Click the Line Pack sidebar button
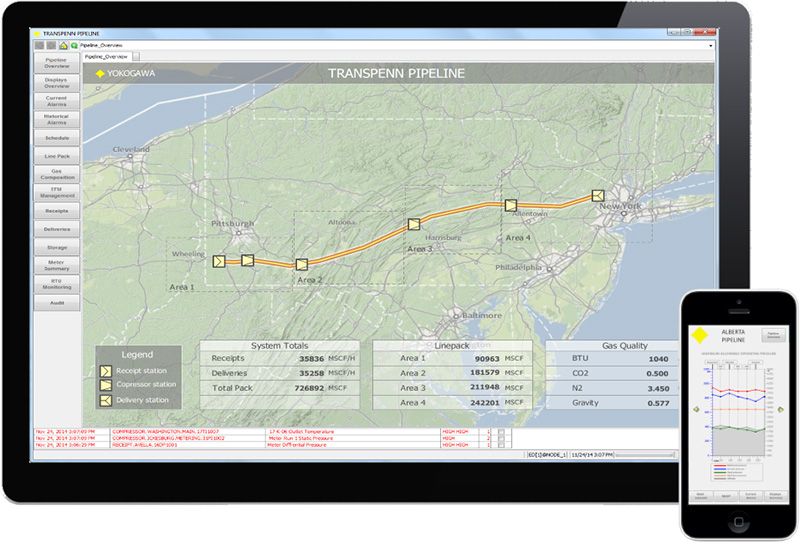Image resolution: width=800 pixels, height=543 pixels. (56, 156)
